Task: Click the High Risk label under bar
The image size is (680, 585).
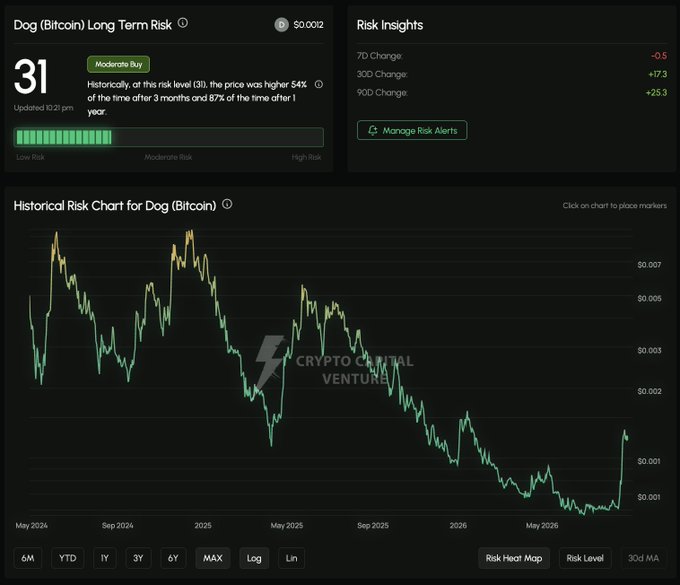Action: click(306, 157)
